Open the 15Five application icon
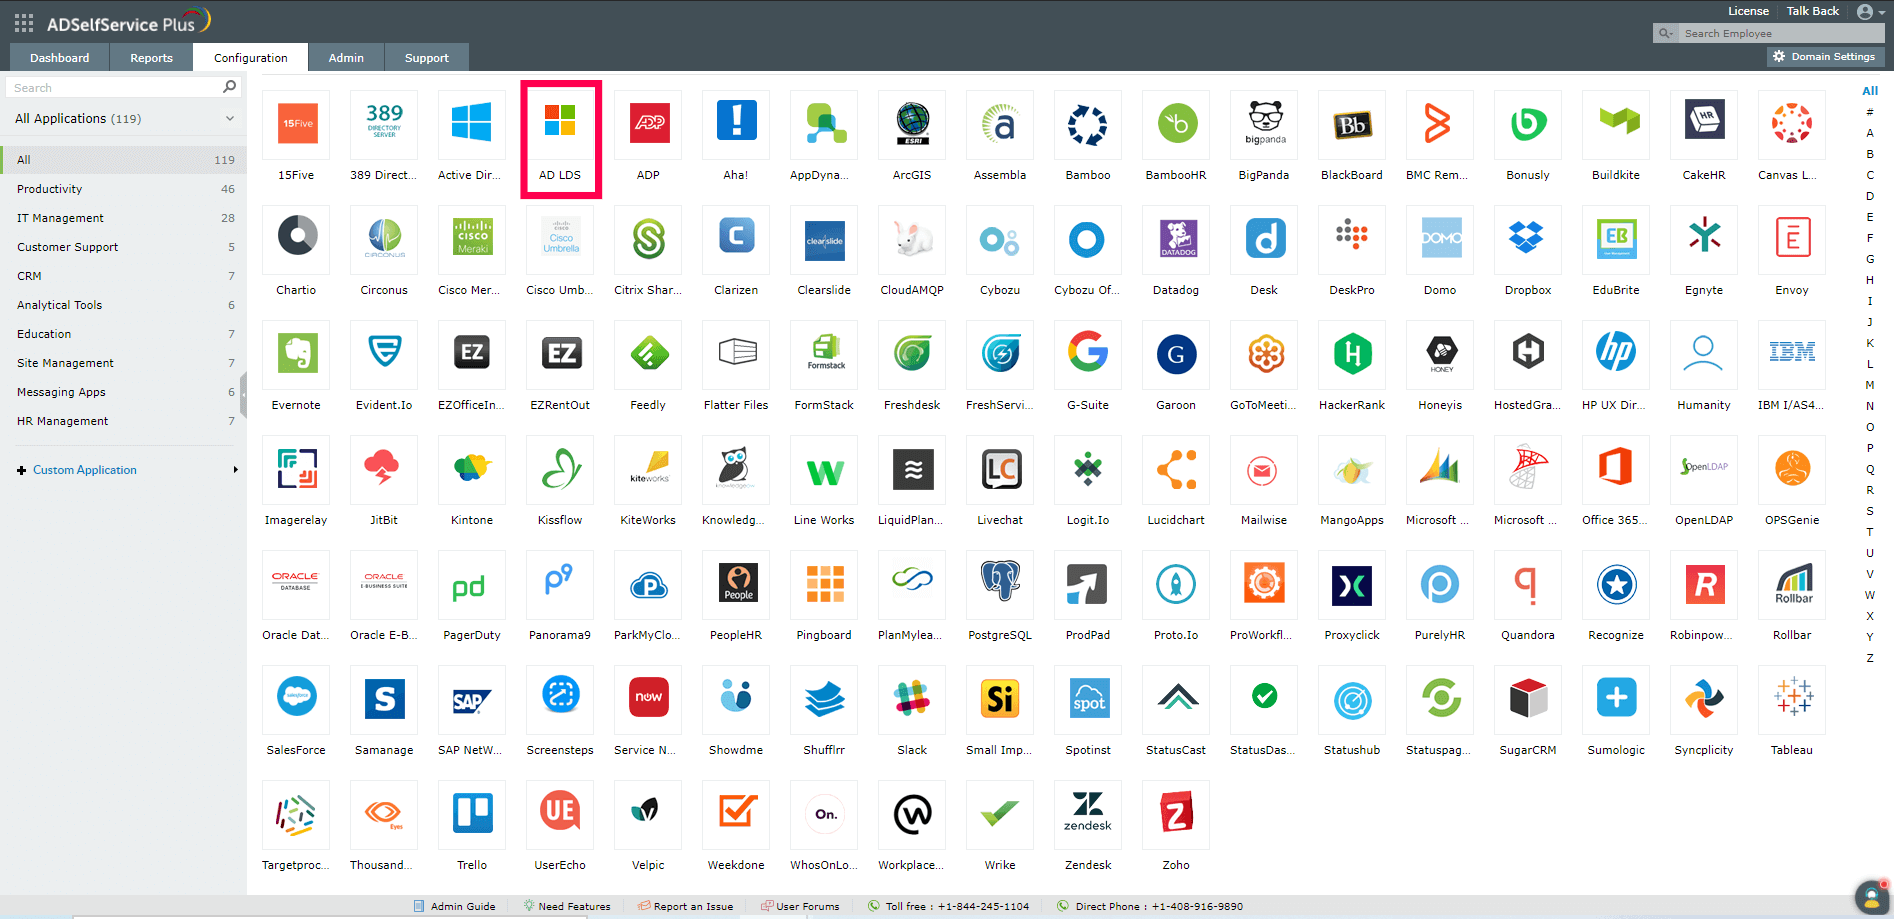The height and width of the screenshot is (919, 1894). 297,124
